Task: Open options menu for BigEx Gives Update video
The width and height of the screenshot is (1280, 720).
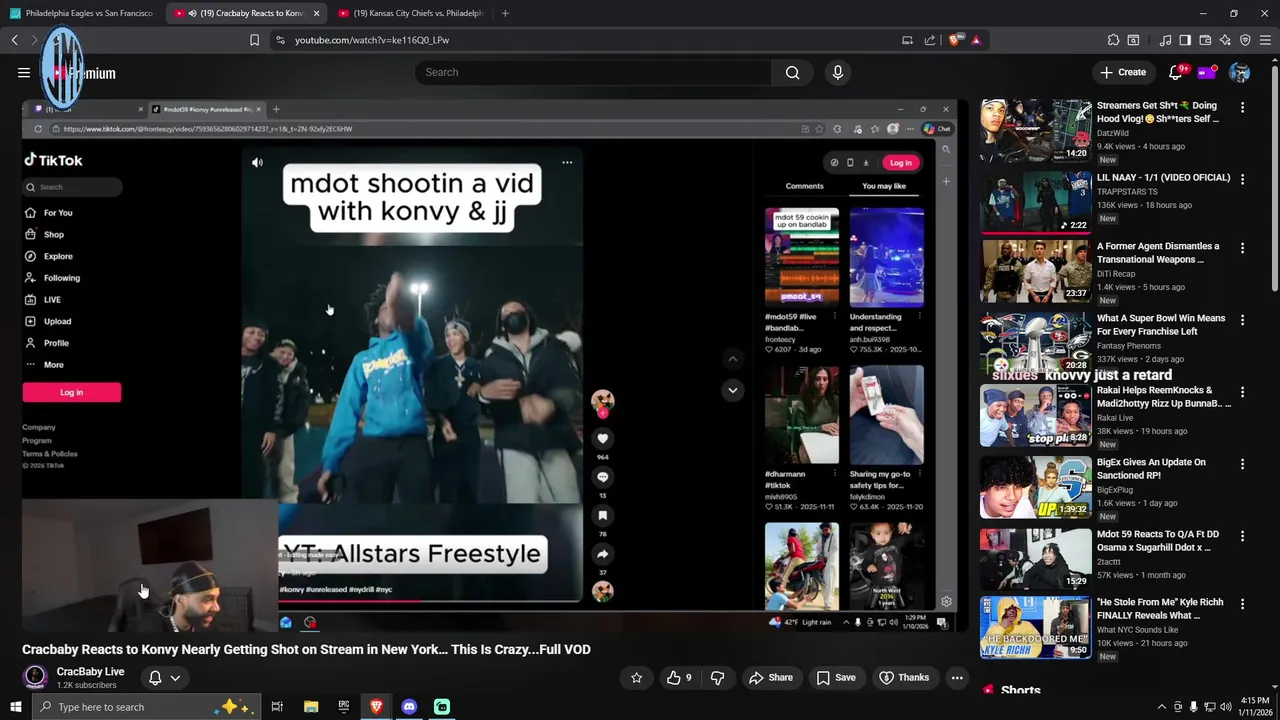Action: coord(1242,464)
